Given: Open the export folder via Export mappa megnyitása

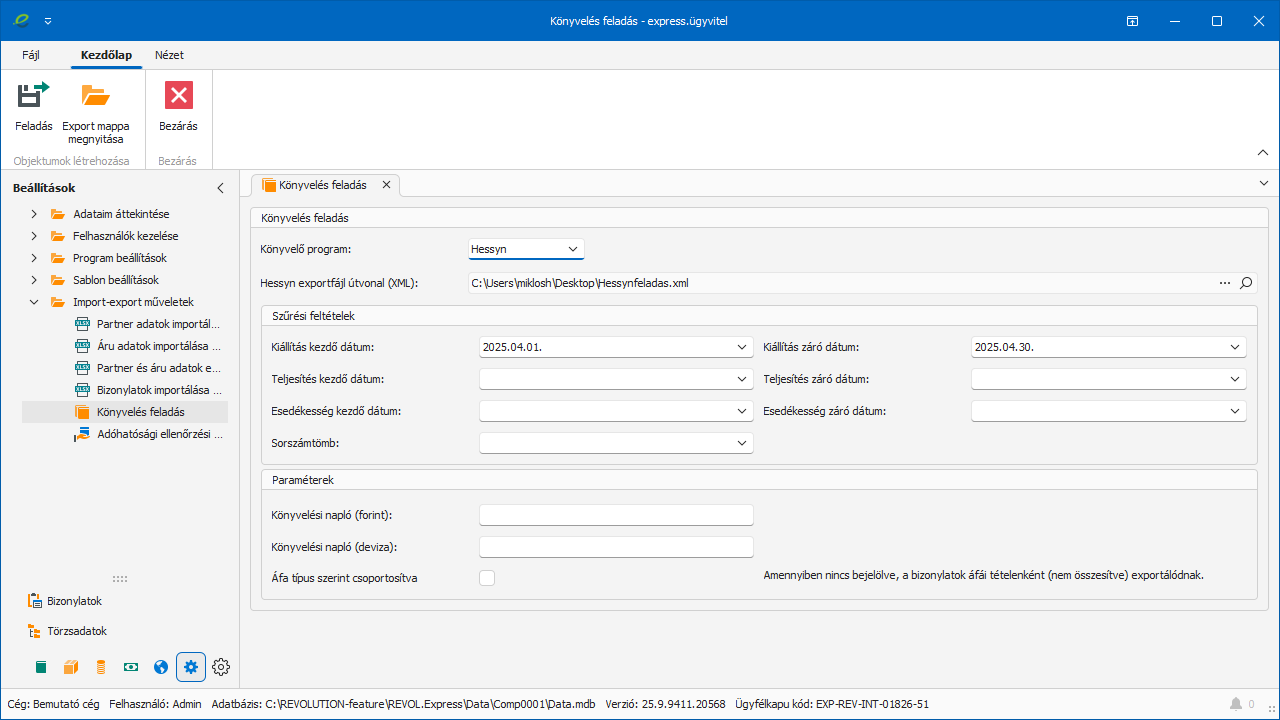Looking at the screenshot, I should (96, 96).
